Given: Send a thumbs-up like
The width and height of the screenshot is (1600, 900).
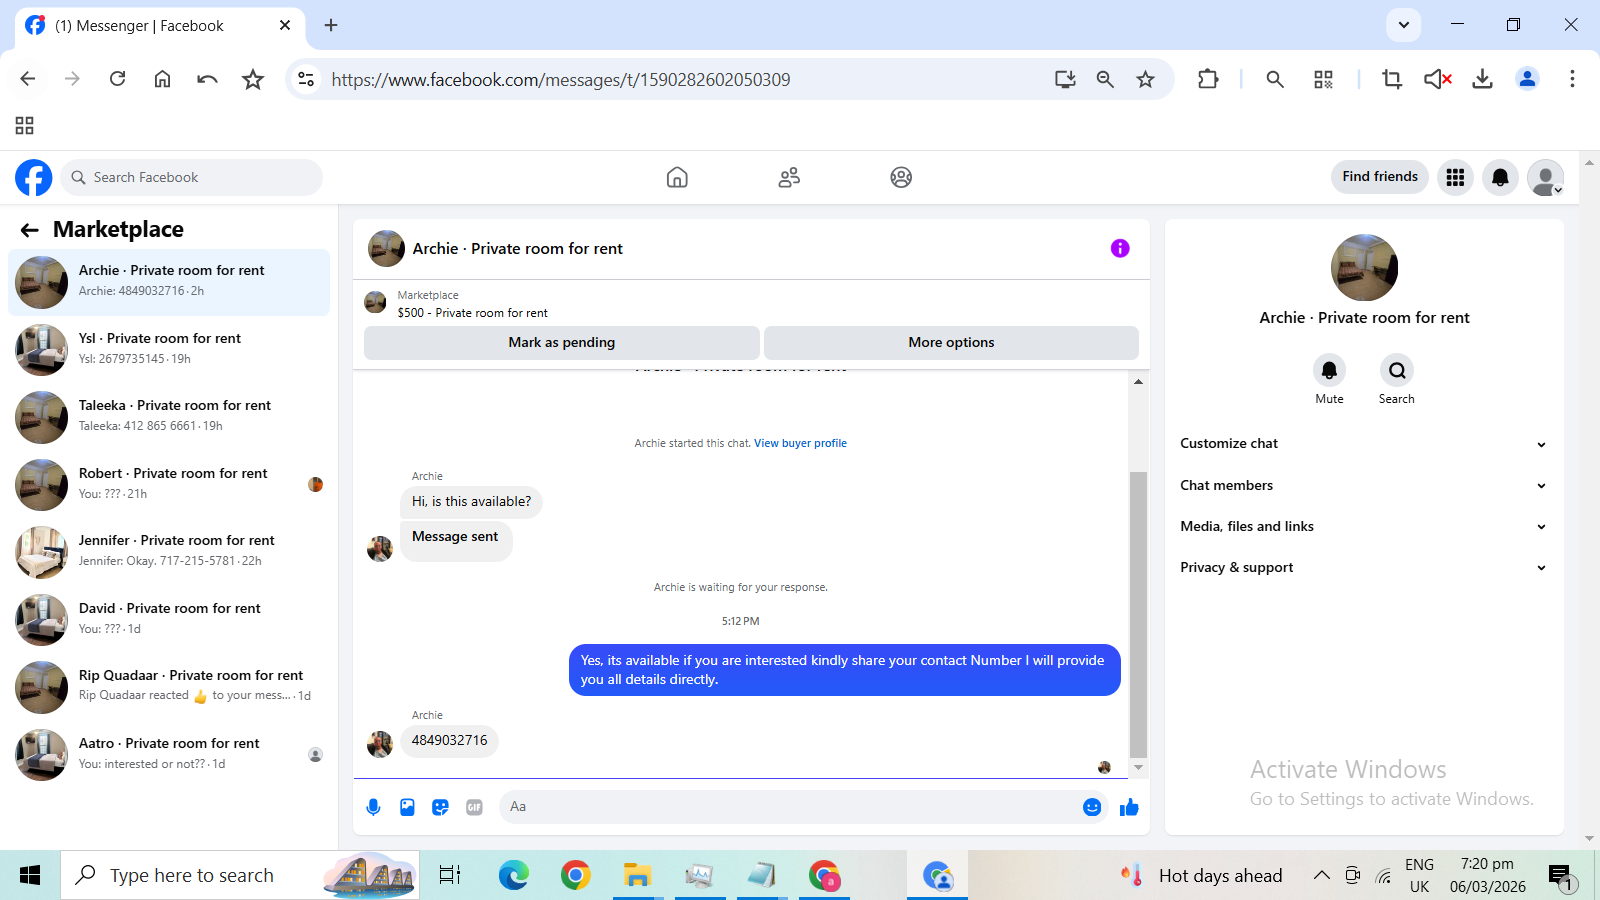Looking at the screenshot, I should [1129, 807].
